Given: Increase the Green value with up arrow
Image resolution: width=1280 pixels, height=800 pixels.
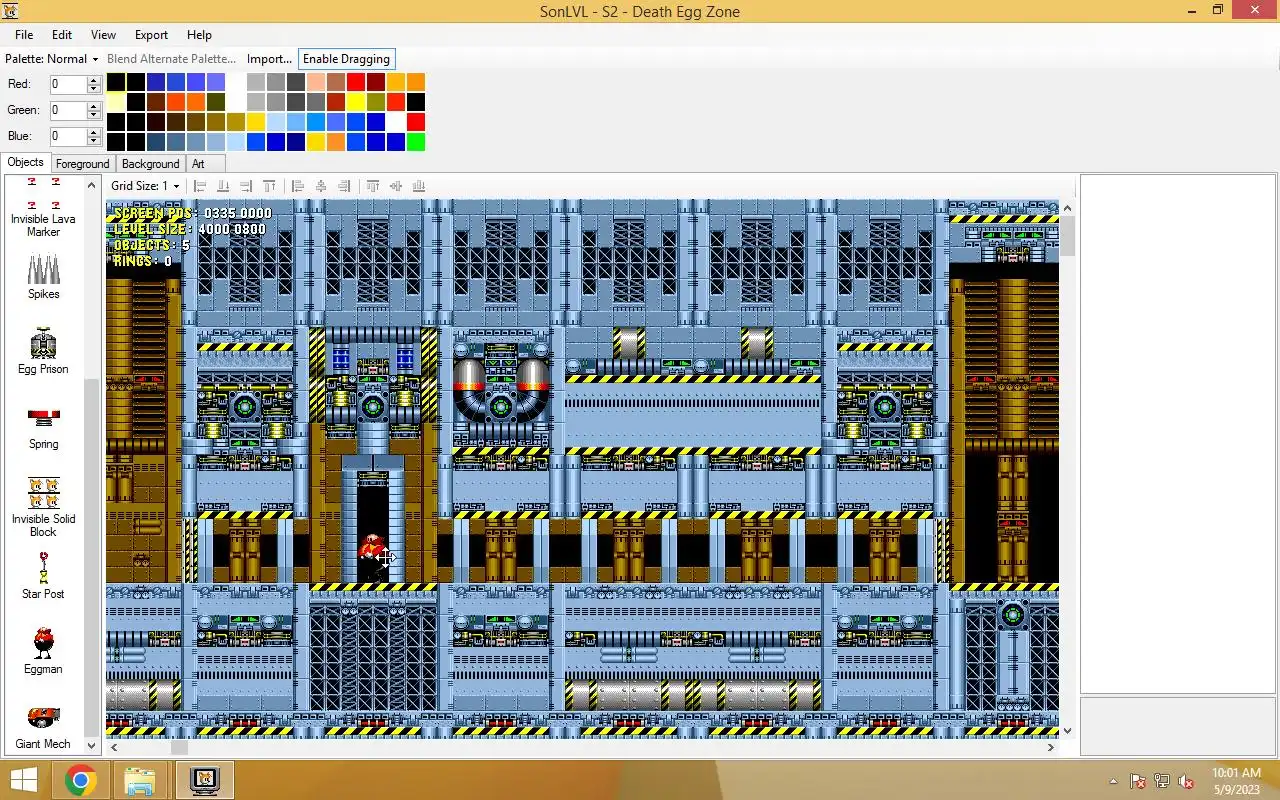Looking at the screenshot, I should [x=94, y=106].
